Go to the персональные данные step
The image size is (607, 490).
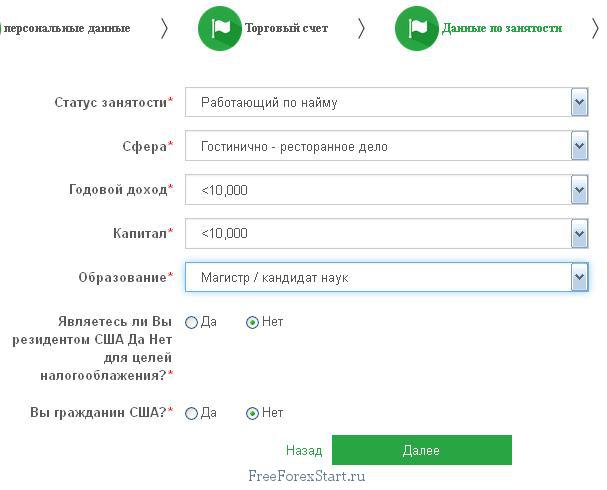(x=67, y=28)
